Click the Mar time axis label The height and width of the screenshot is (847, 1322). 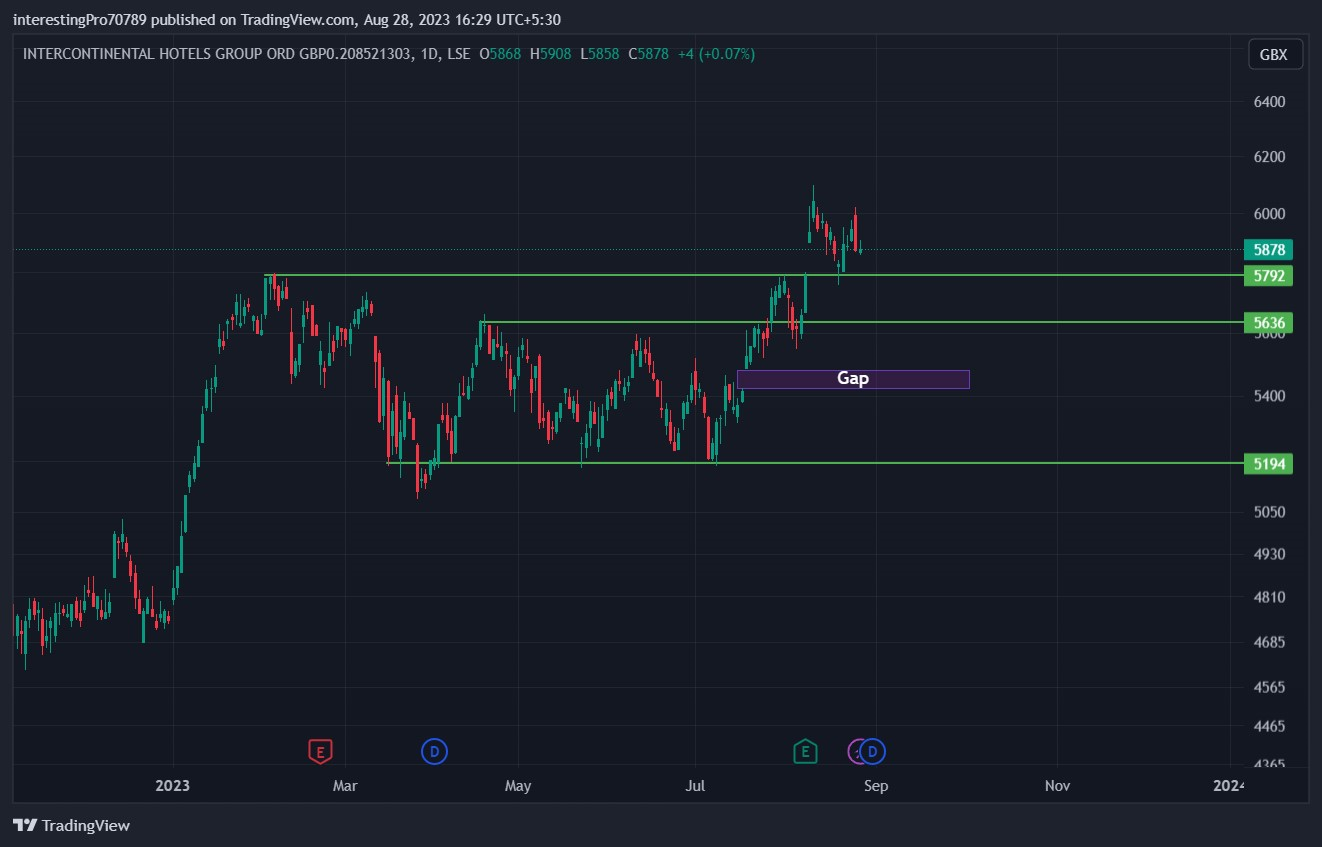click(x=345, y=786)
